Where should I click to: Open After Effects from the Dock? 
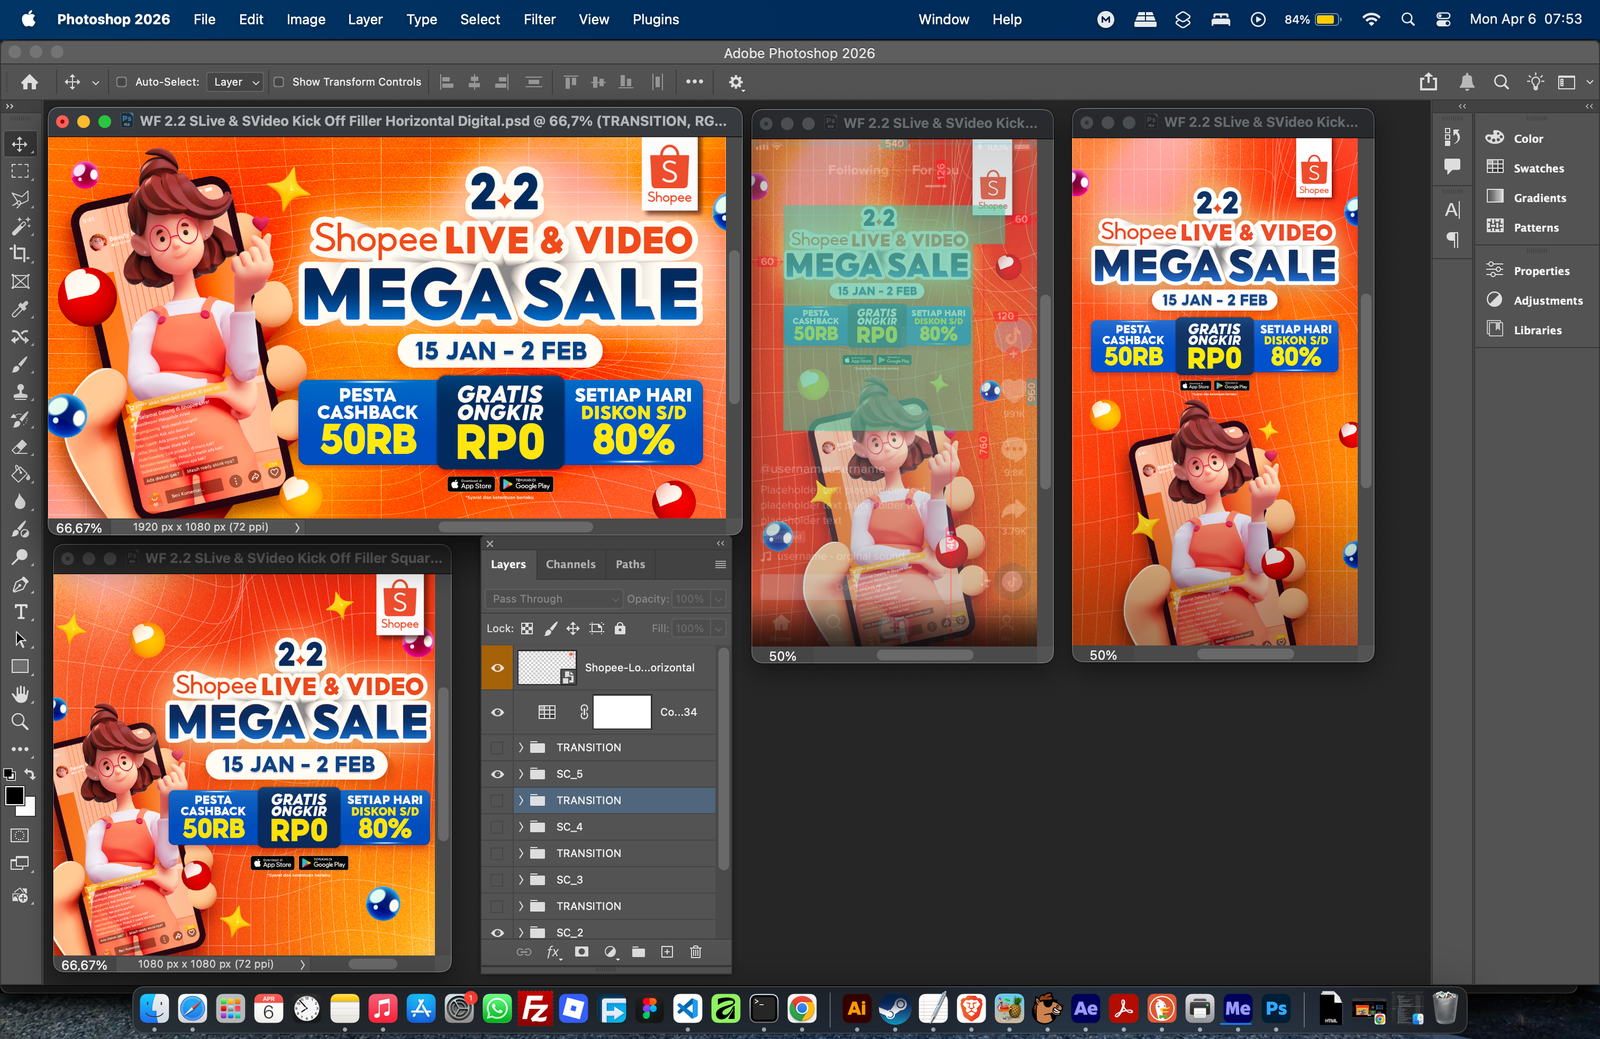tap(1085, 1009)
